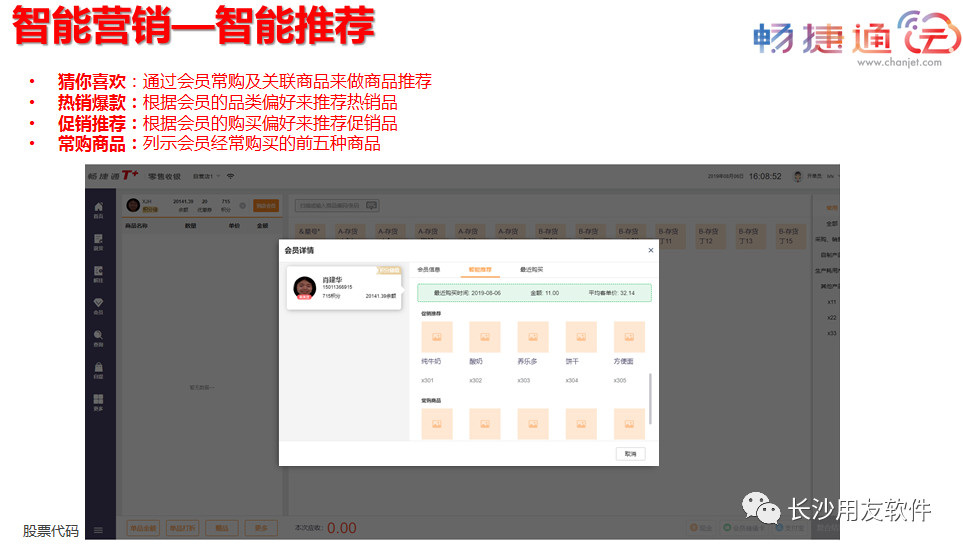
Task: Click the 纯牛奶 product thumbnail
Action: tap(437, 337)
